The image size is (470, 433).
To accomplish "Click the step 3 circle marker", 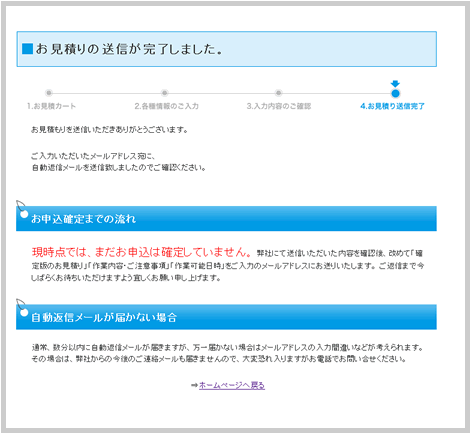I will (x=278, y=93).
